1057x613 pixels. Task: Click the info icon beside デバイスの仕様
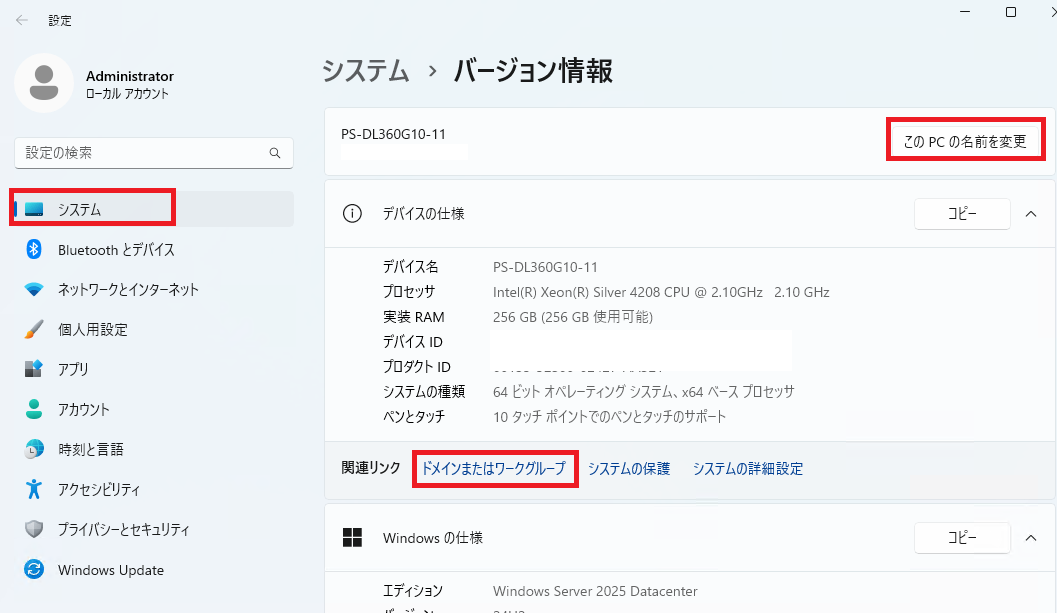pyautogui.click(x=352, y=214)
